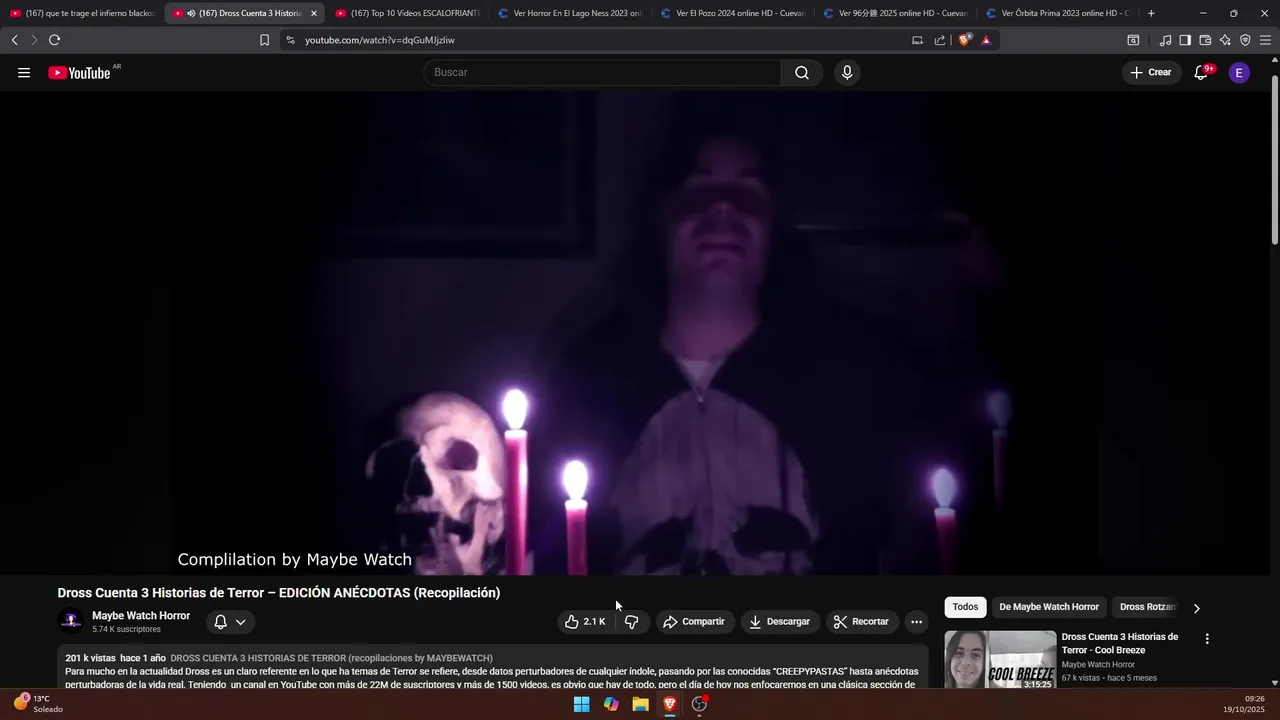Start voice search with the microphone
This screenshot has width=1280, height=720.
coord(847,72)
